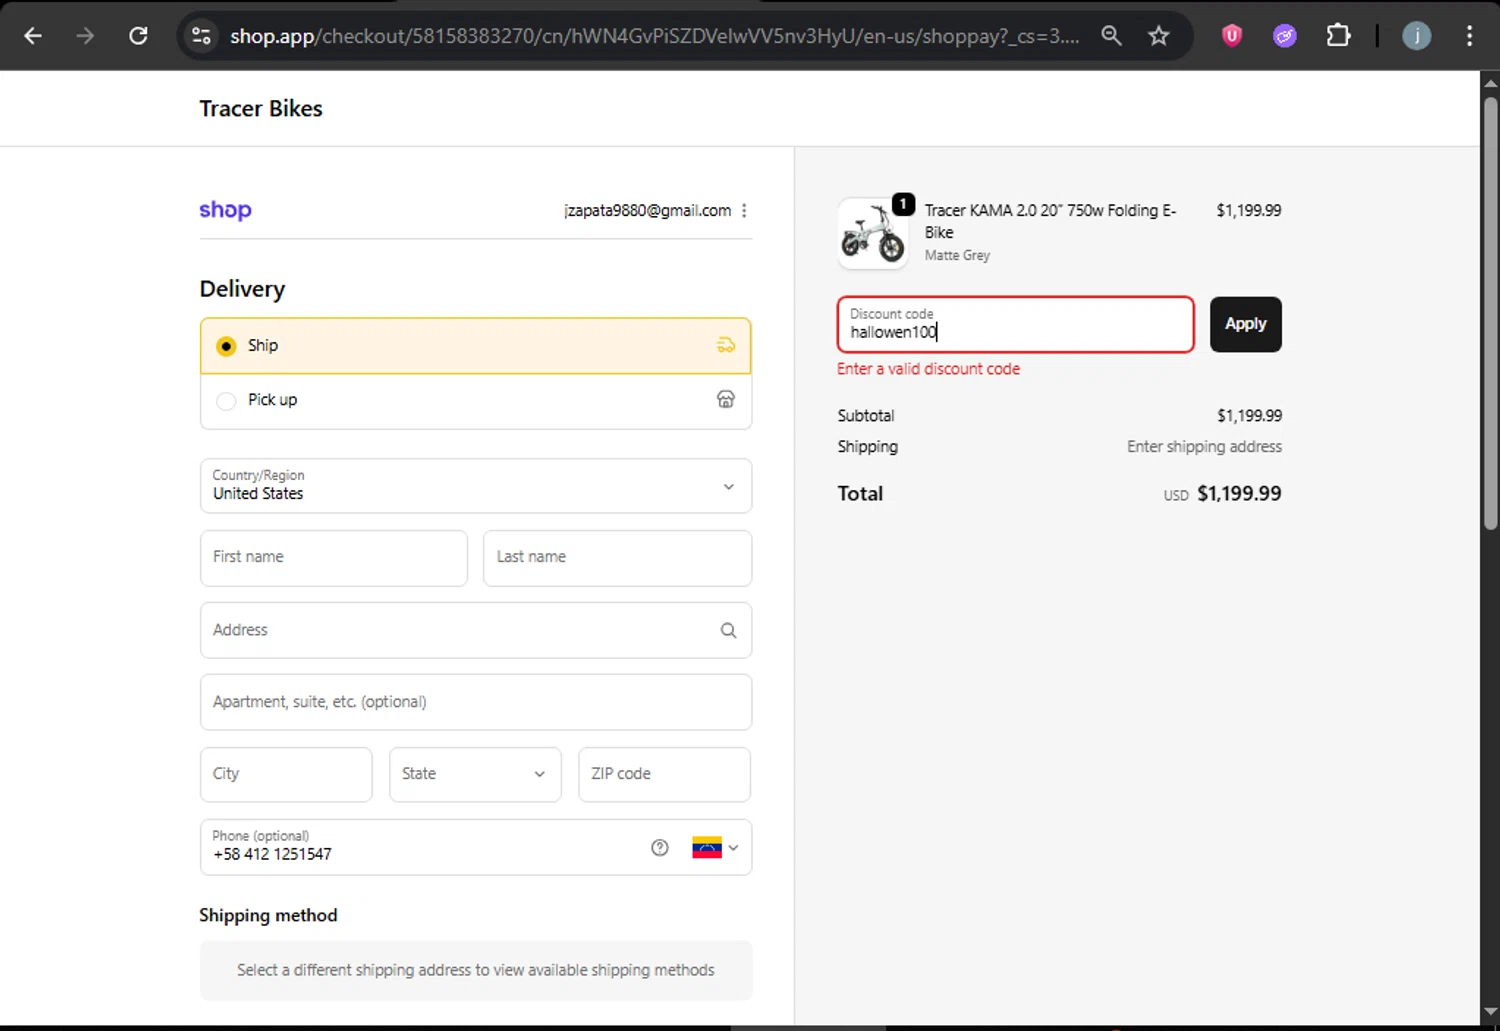This screenshot has width=1500, height=1031.
Task: Focus the Address field
Action: [476, 630]
